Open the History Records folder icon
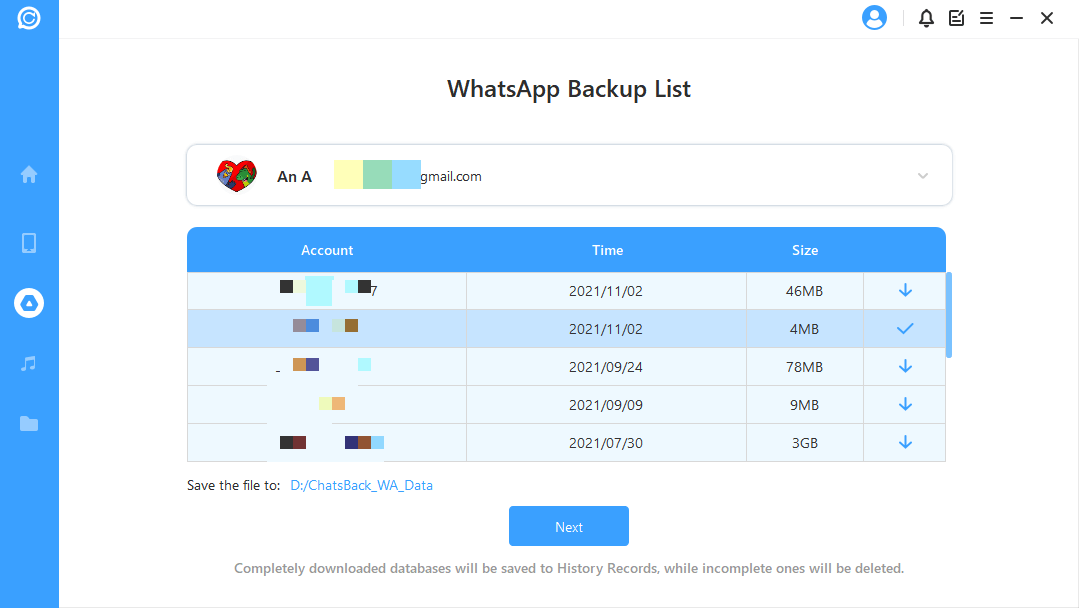The width and height of the screenshot is (1079, 608). click(x=29, y=424)
